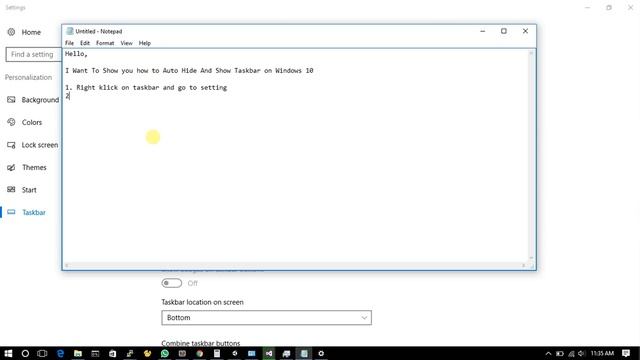This screenshot has height=360, width=640.
Task: Select Taskbar in Settings sidebar
Action: point(26,212)
